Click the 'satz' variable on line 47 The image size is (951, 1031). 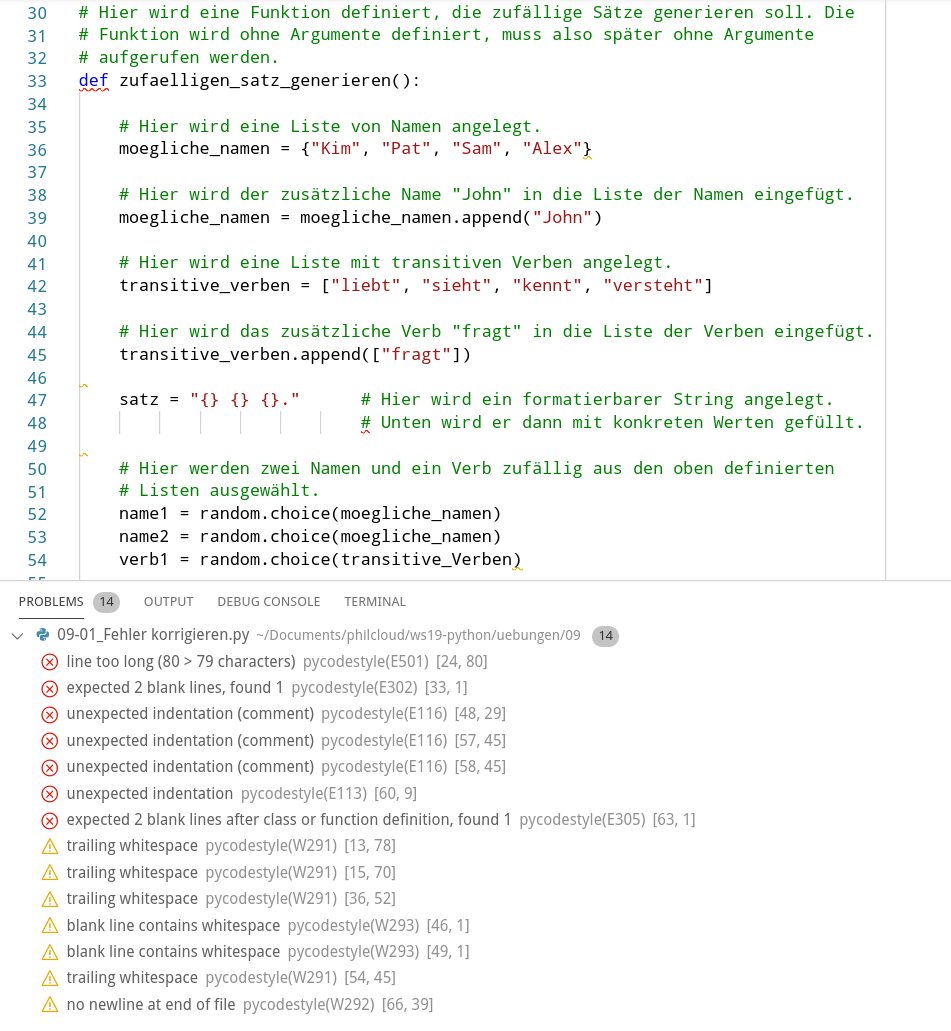[x=139, y=400]
